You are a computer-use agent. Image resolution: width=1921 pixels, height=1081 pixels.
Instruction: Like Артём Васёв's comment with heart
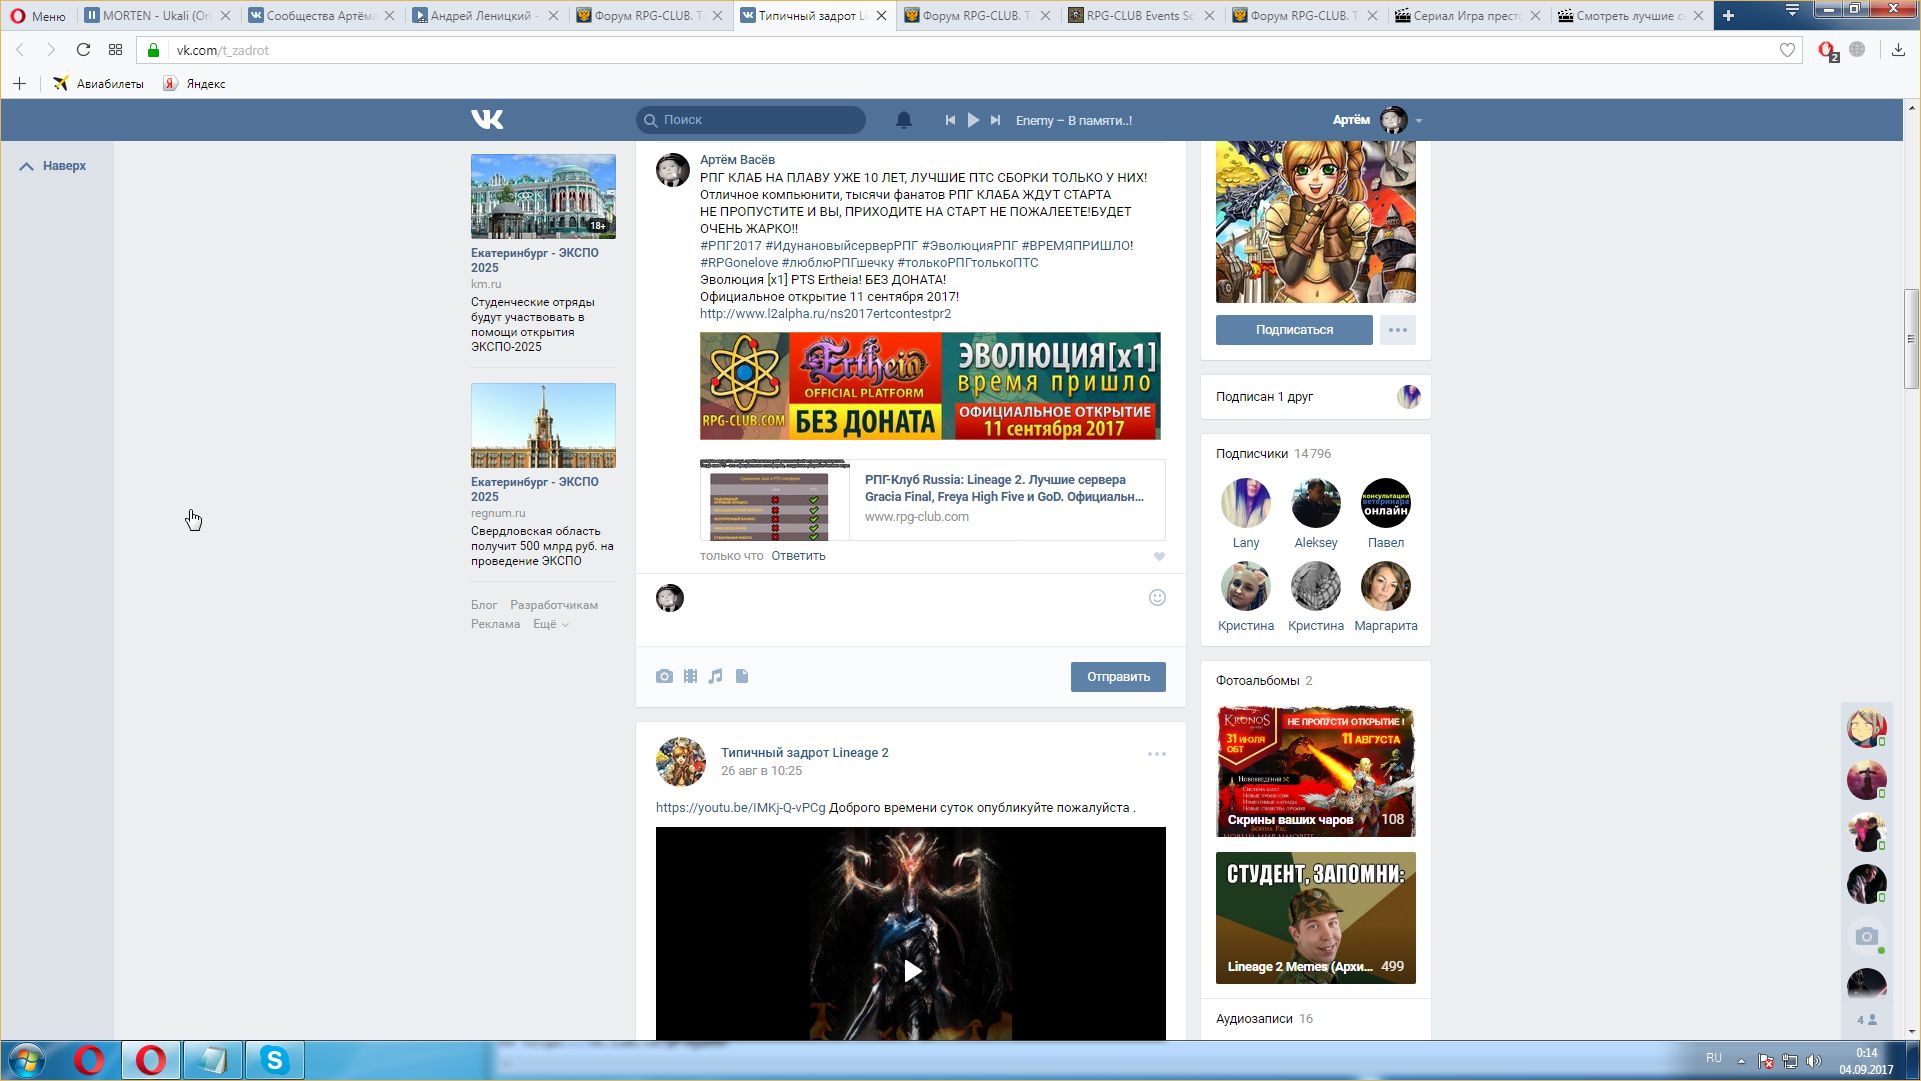tap(1159, 557)
